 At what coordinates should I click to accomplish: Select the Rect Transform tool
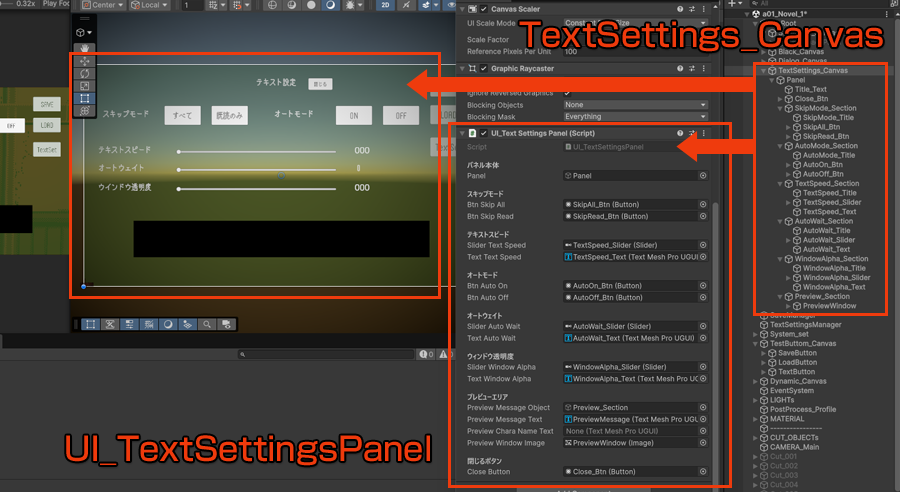[x=85, y=99]
